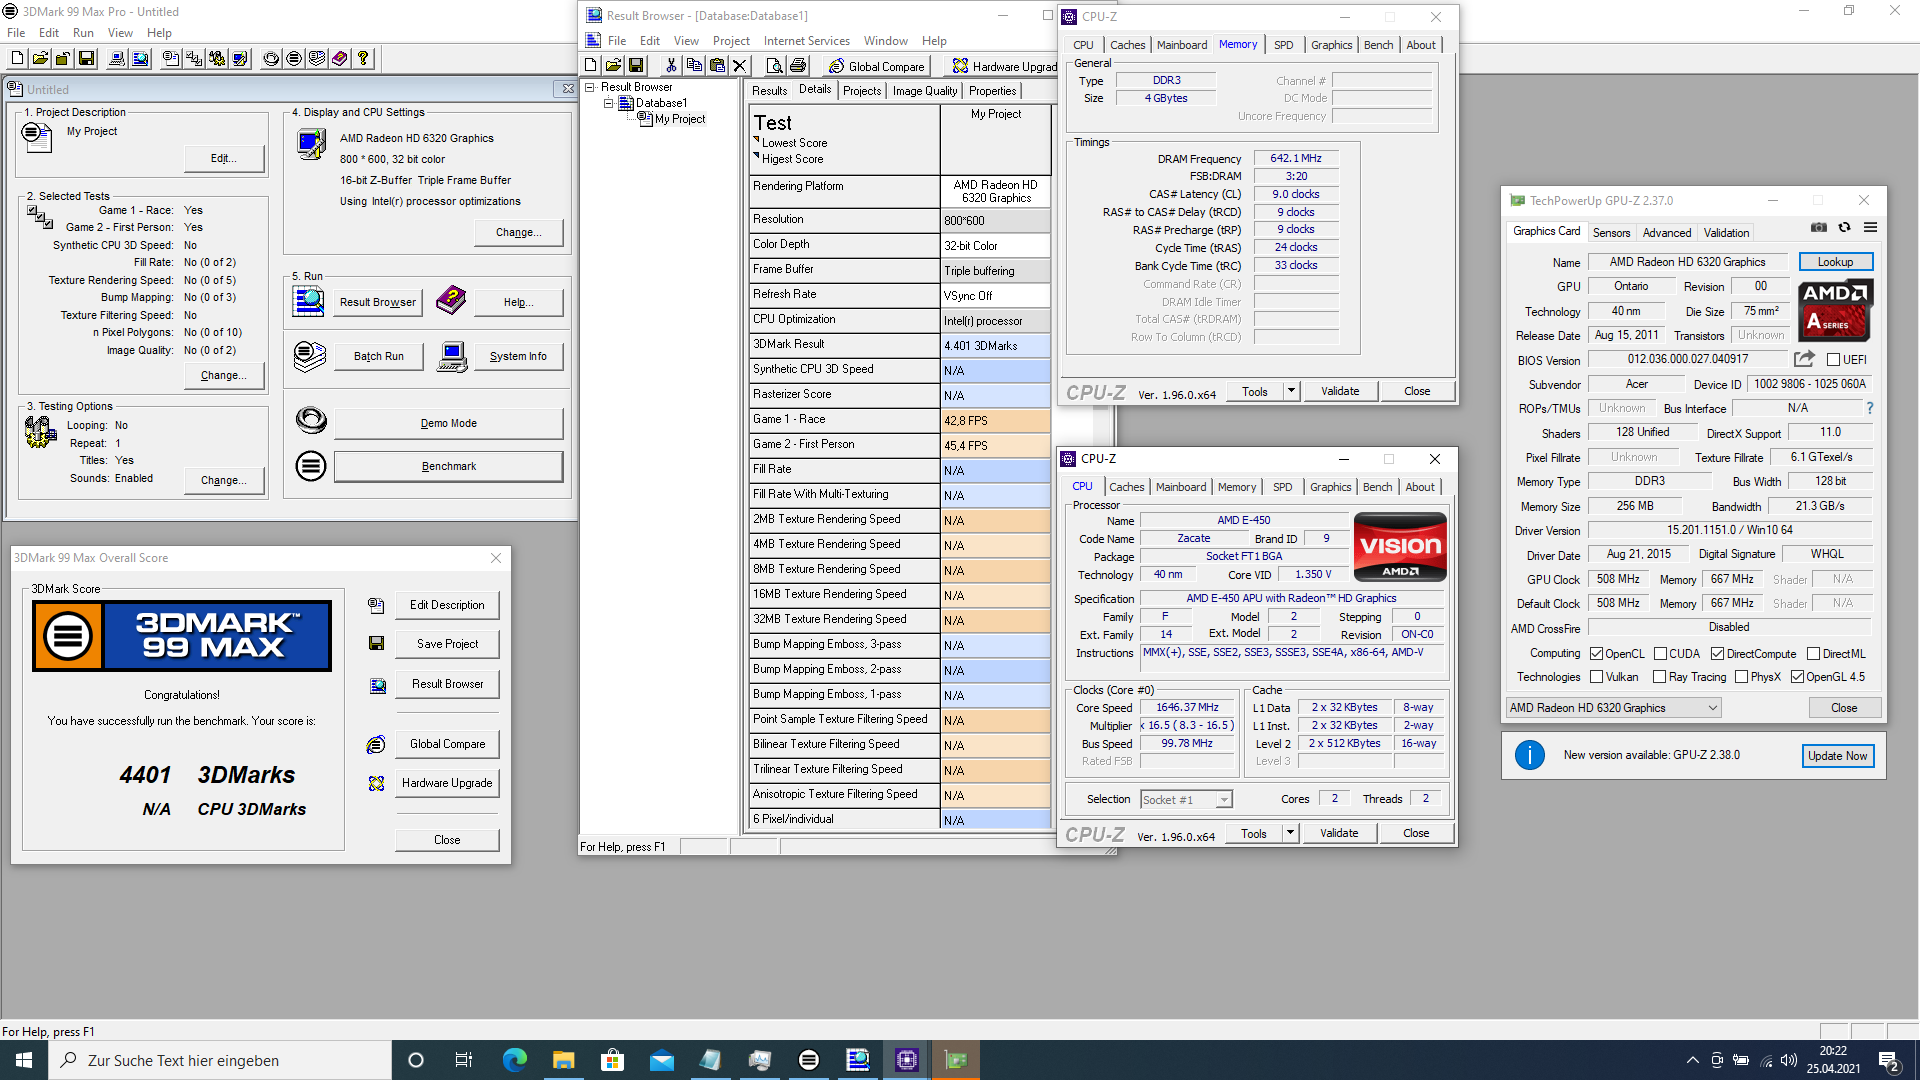Click the benchmark circle icon in 3DMark toolbar

click(294, 59)
